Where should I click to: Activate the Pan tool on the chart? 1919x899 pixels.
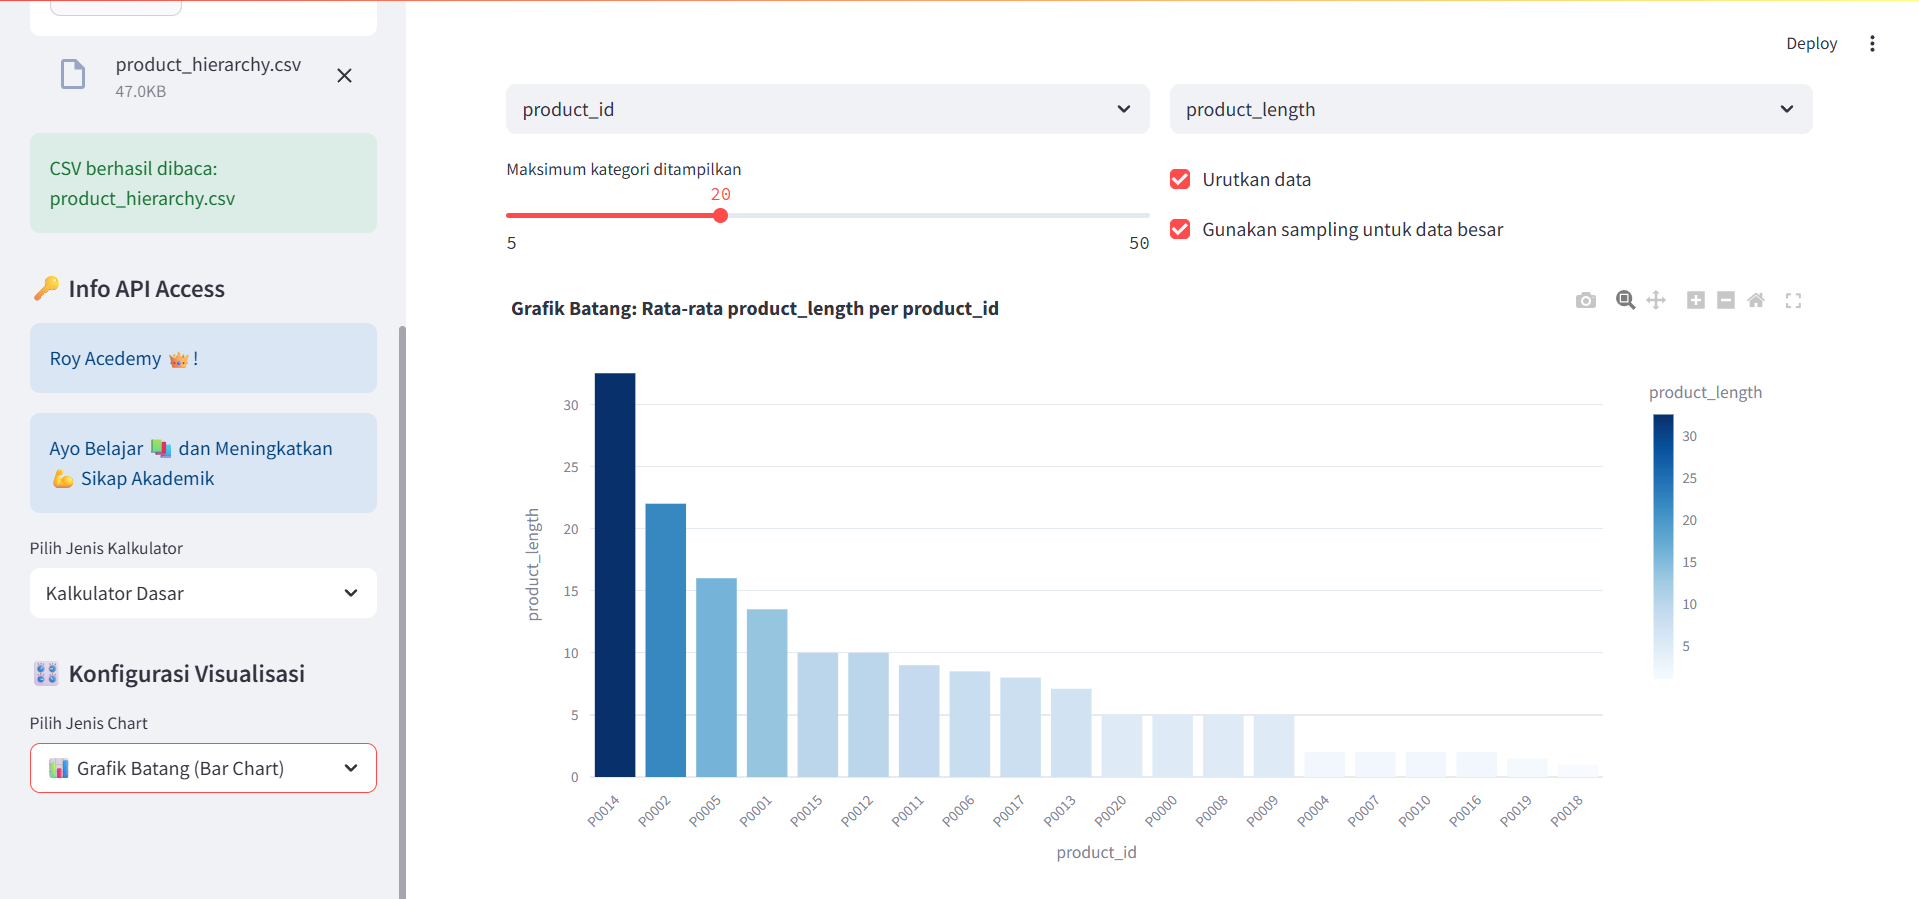click(x=1656, y=301)
